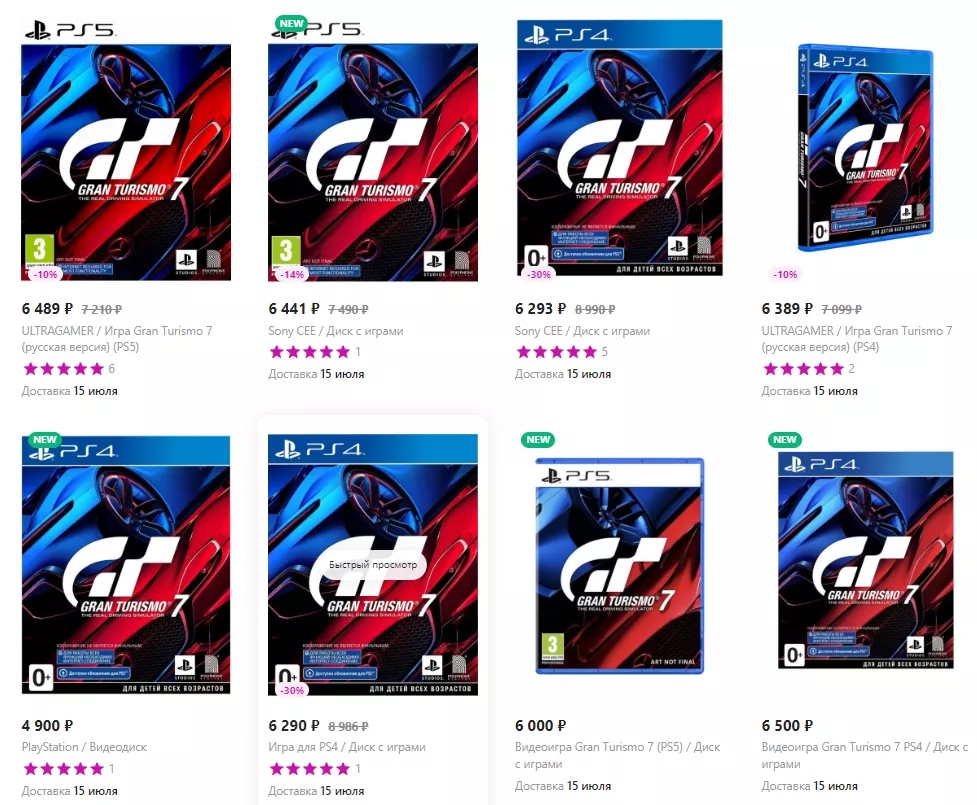Screen dimensions: 977x805
Task: Open the 6 000 ₽ PS5 box thumbnail
Action: click(x=619, y=566)
